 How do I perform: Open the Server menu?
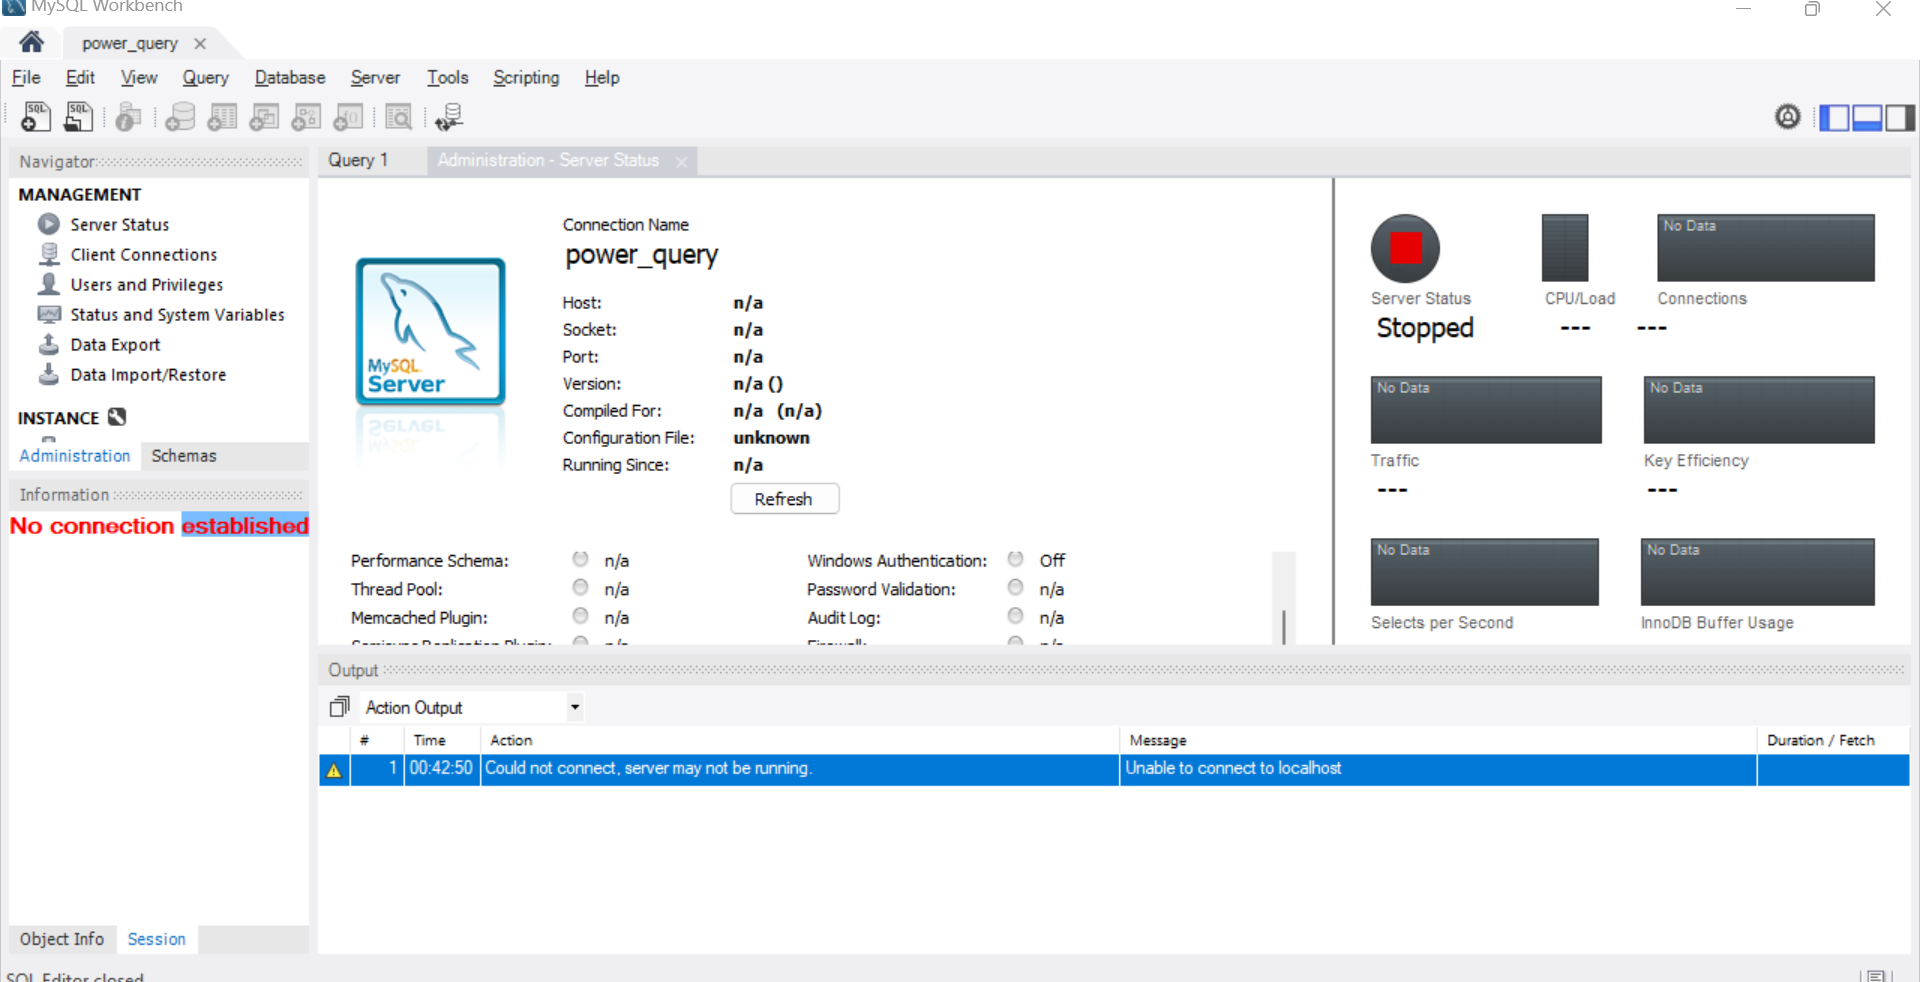pyautogui.click(x=375, y=77)
